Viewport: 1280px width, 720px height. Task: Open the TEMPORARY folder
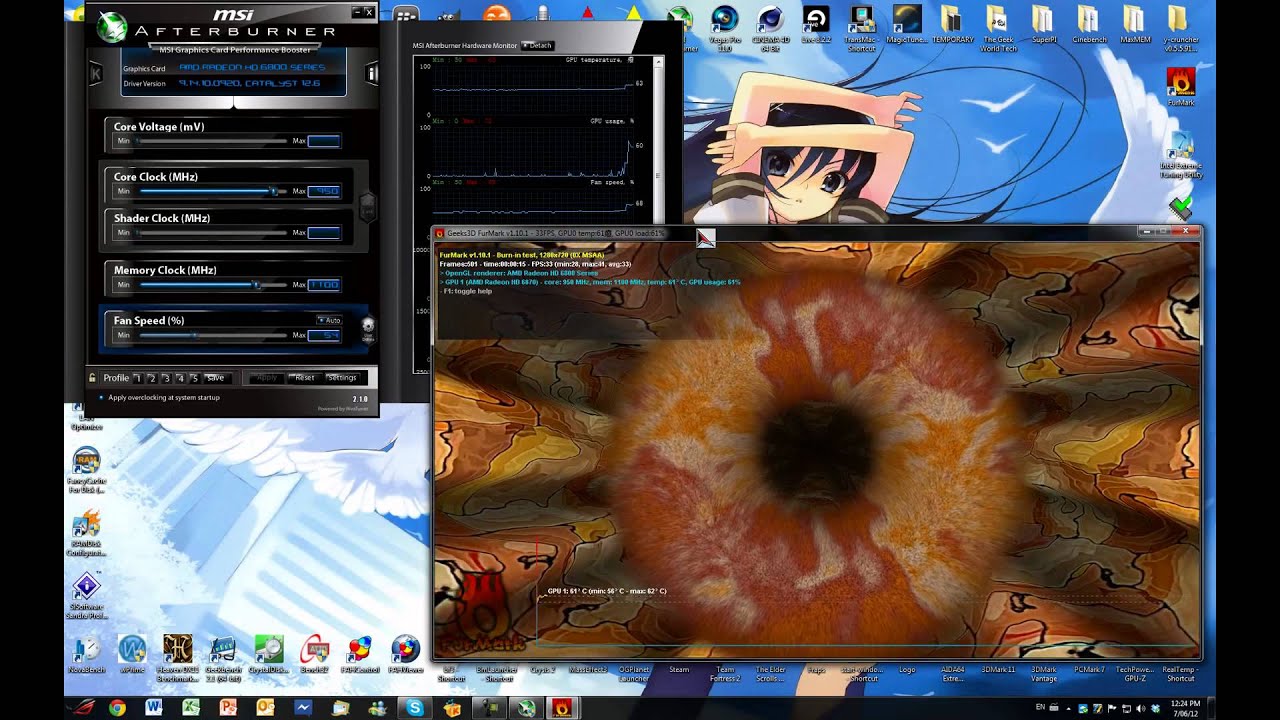952,25
